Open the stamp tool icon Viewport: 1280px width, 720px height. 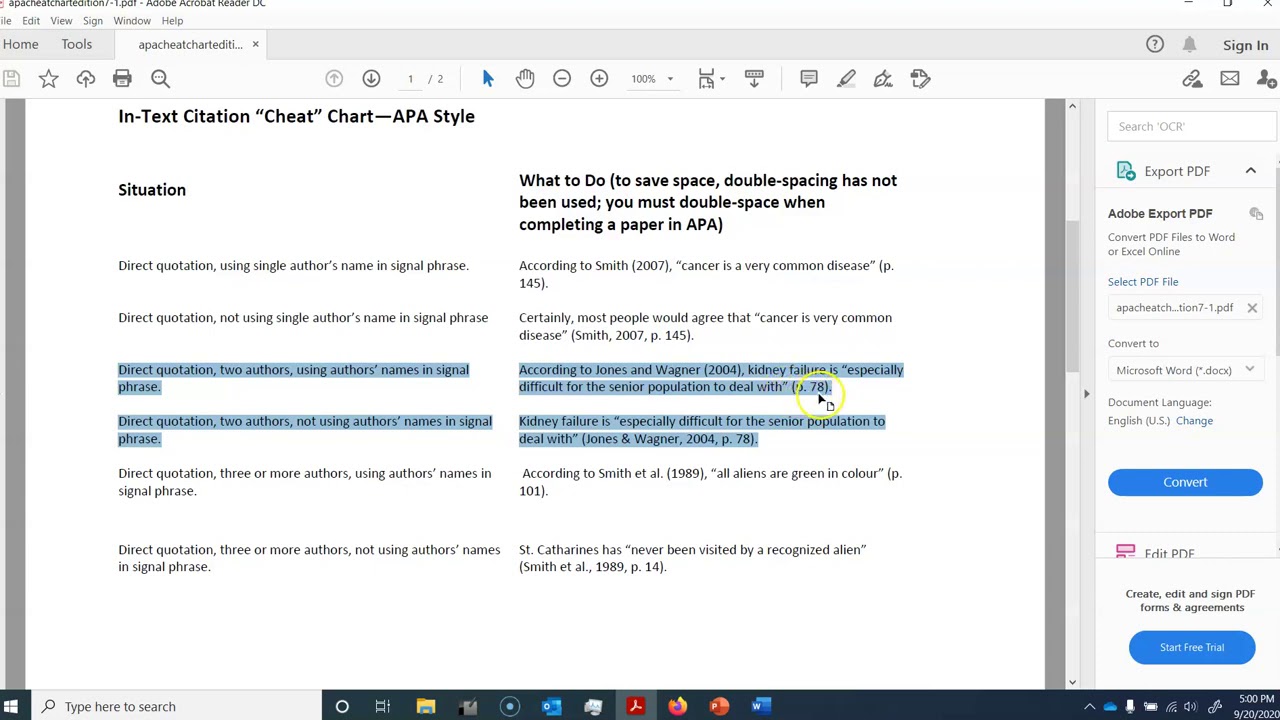[x=920, y=79]
